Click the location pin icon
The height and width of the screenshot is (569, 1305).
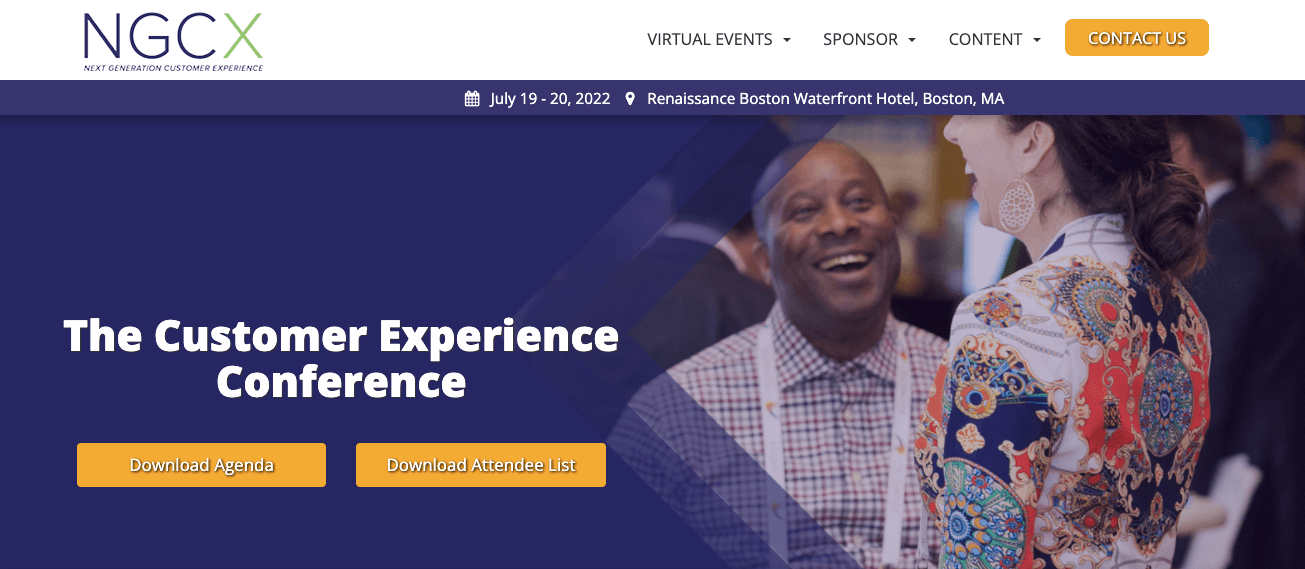pyautogui.click(x=630, y=99)
